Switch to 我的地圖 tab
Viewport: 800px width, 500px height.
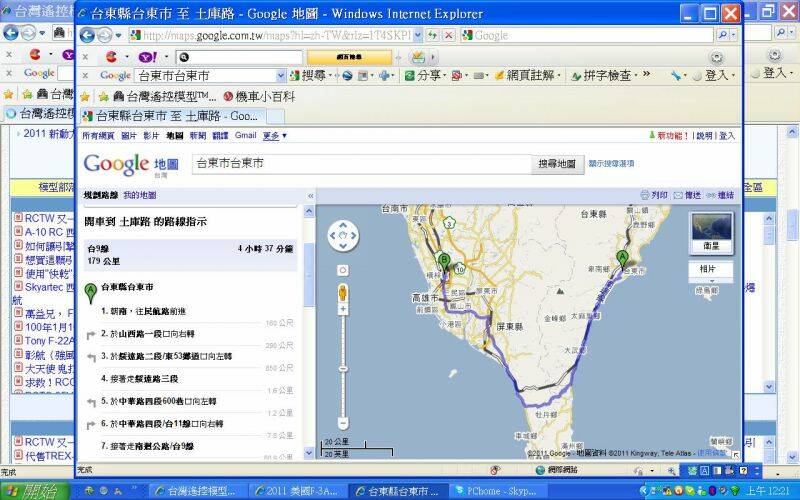pyautogui.click(x=140, y=195)
